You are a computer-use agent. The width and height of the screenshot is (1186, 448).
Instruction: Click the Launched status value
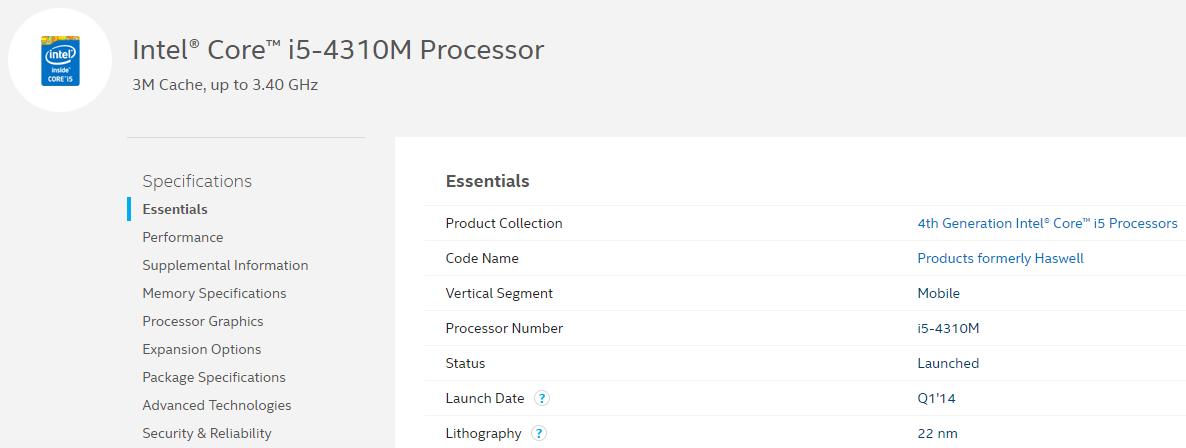click(x=948, y=363)
